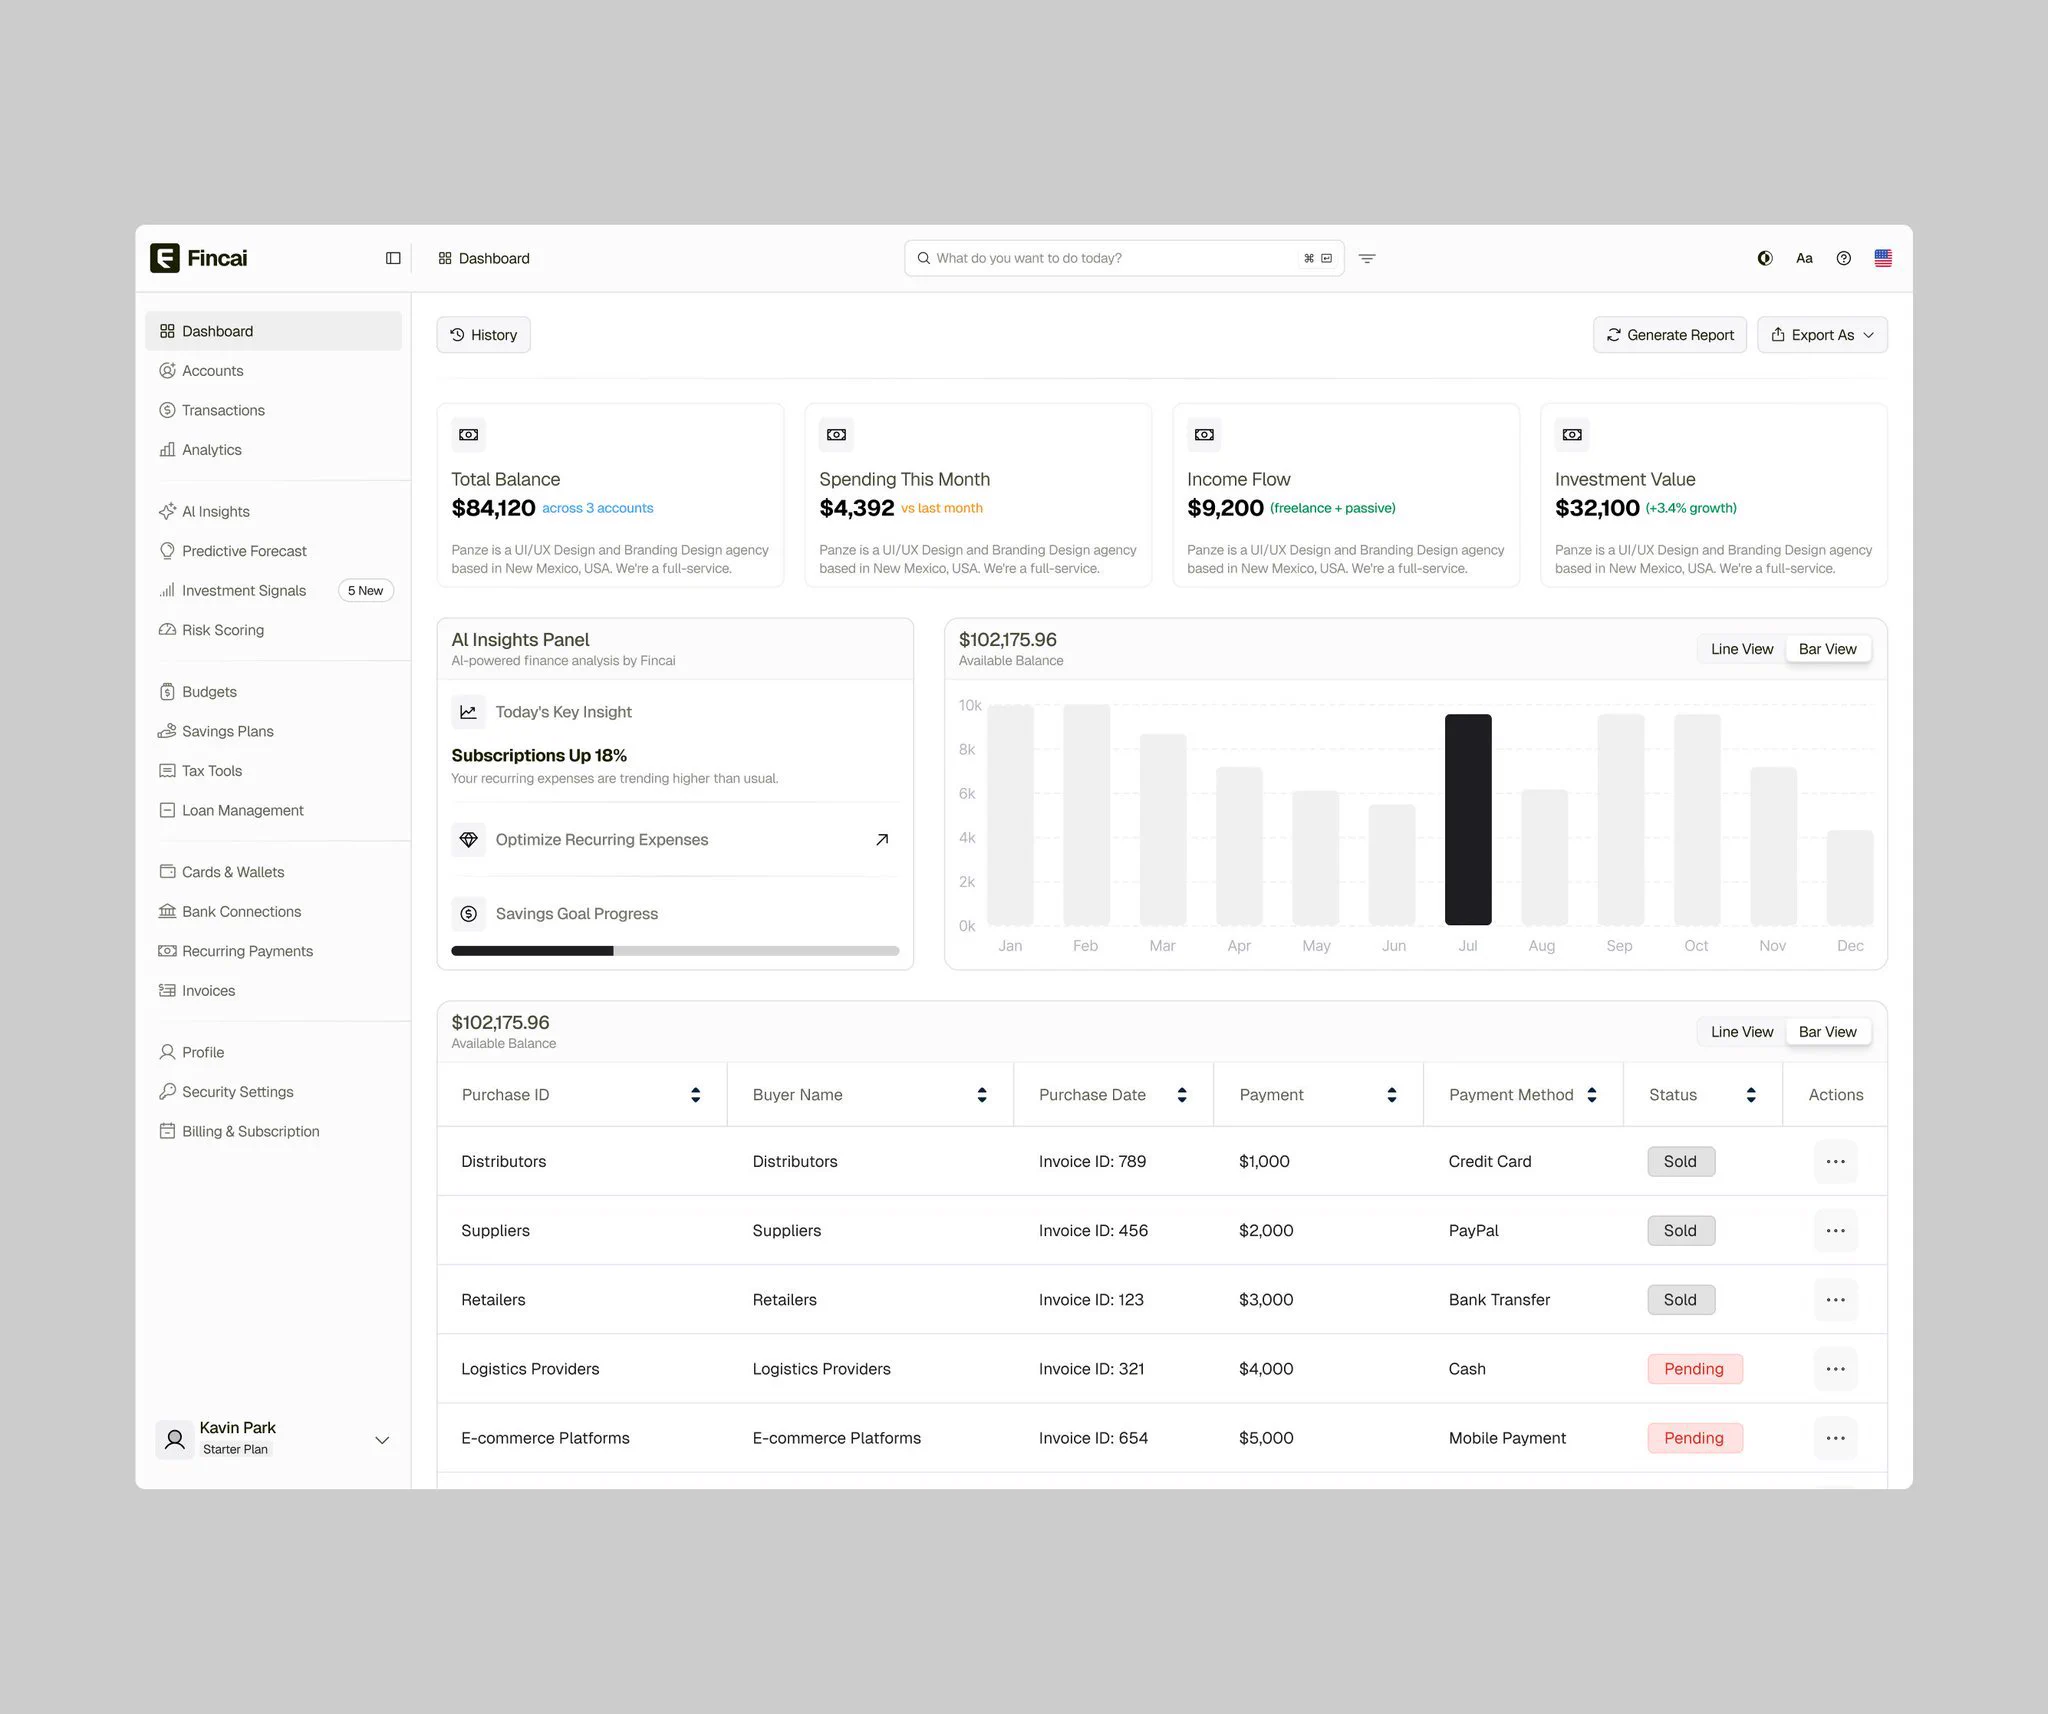Sort by Buyer Name column arrows
The width and height of the screenshot is (2048, 1714).
point(982,1095)
